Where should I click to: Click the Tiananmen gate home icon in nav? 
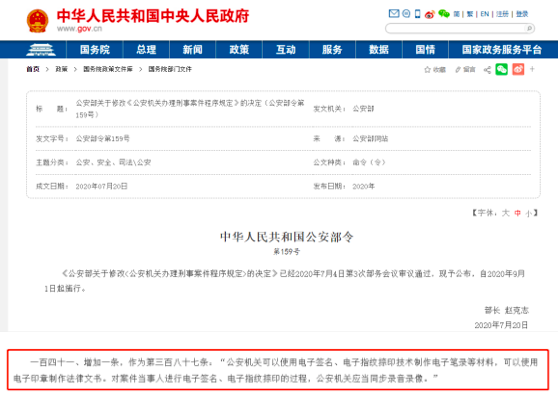pyautogui.click(x=41, y=49)
